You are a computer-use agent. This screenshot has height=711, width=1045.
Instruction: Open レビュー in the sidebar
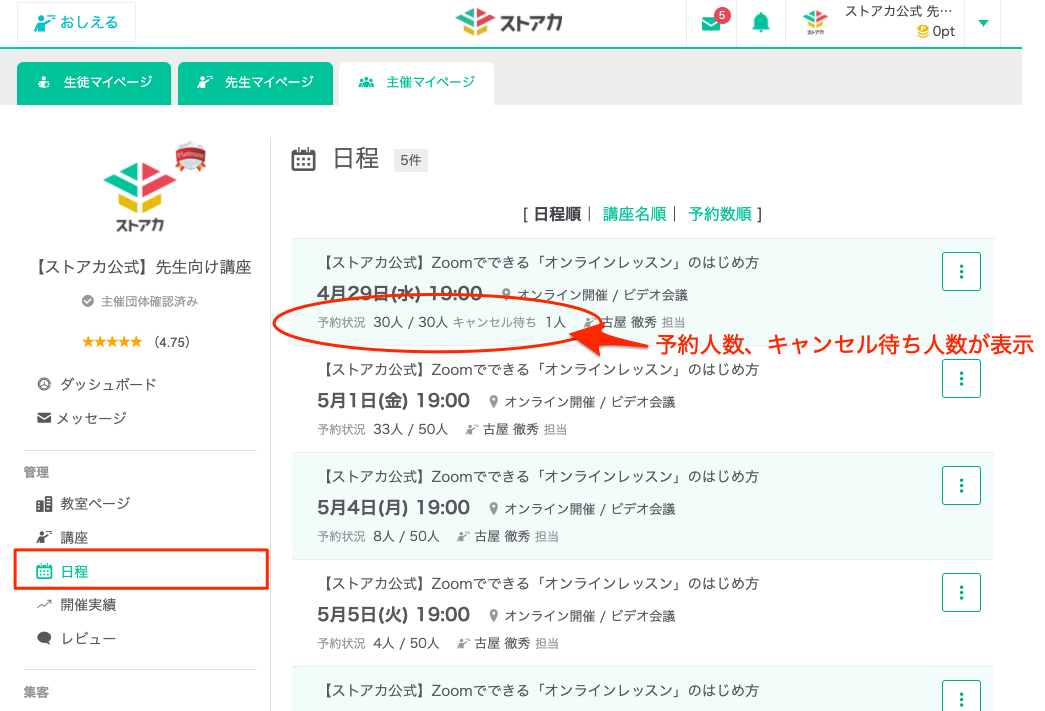point(76,638)
